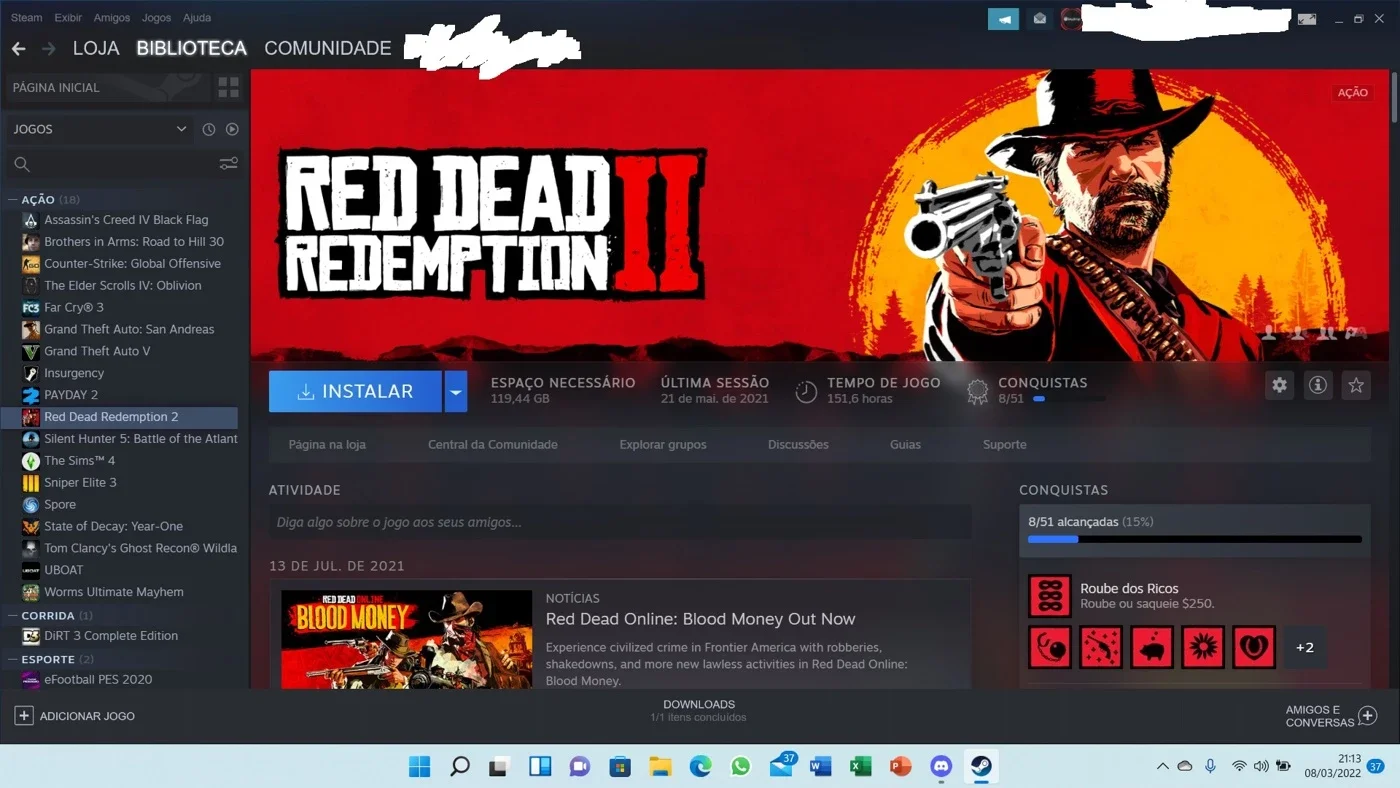Collapse the ESPORTE category
This screenshot has height=788, width=1400.
coord(13,660)
